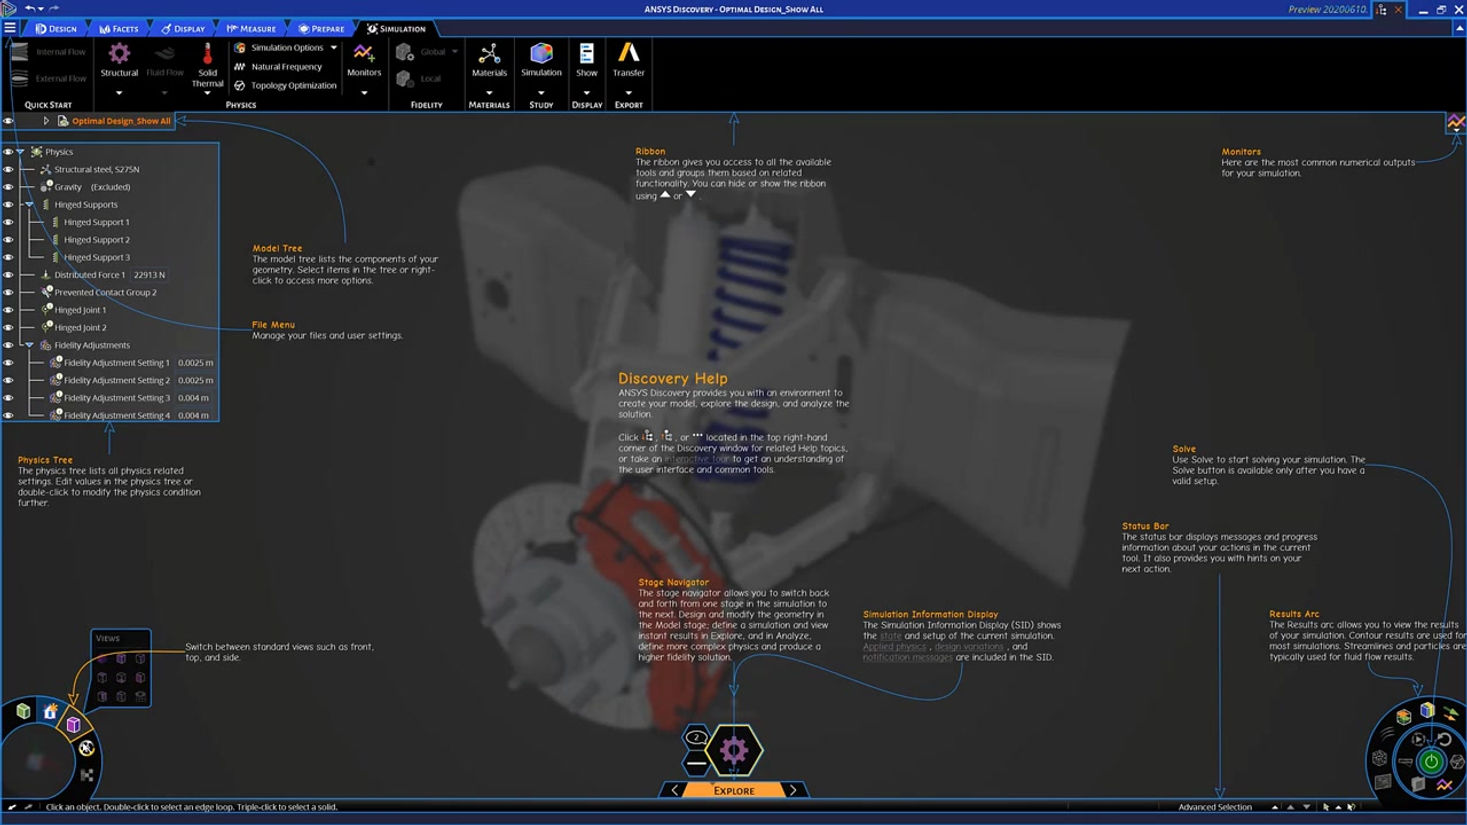Click the Explore stage button
This screenshot has height=825, width=1467.
pos(734,791)
